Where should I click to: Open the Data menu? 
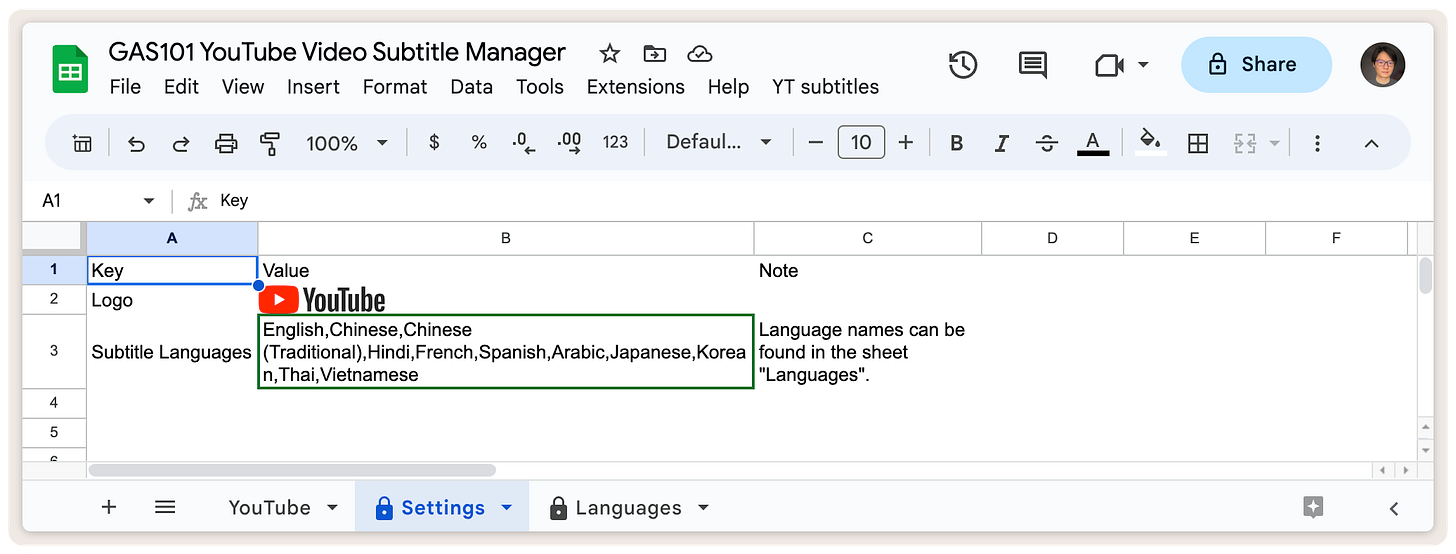click(x=472, y=87)
